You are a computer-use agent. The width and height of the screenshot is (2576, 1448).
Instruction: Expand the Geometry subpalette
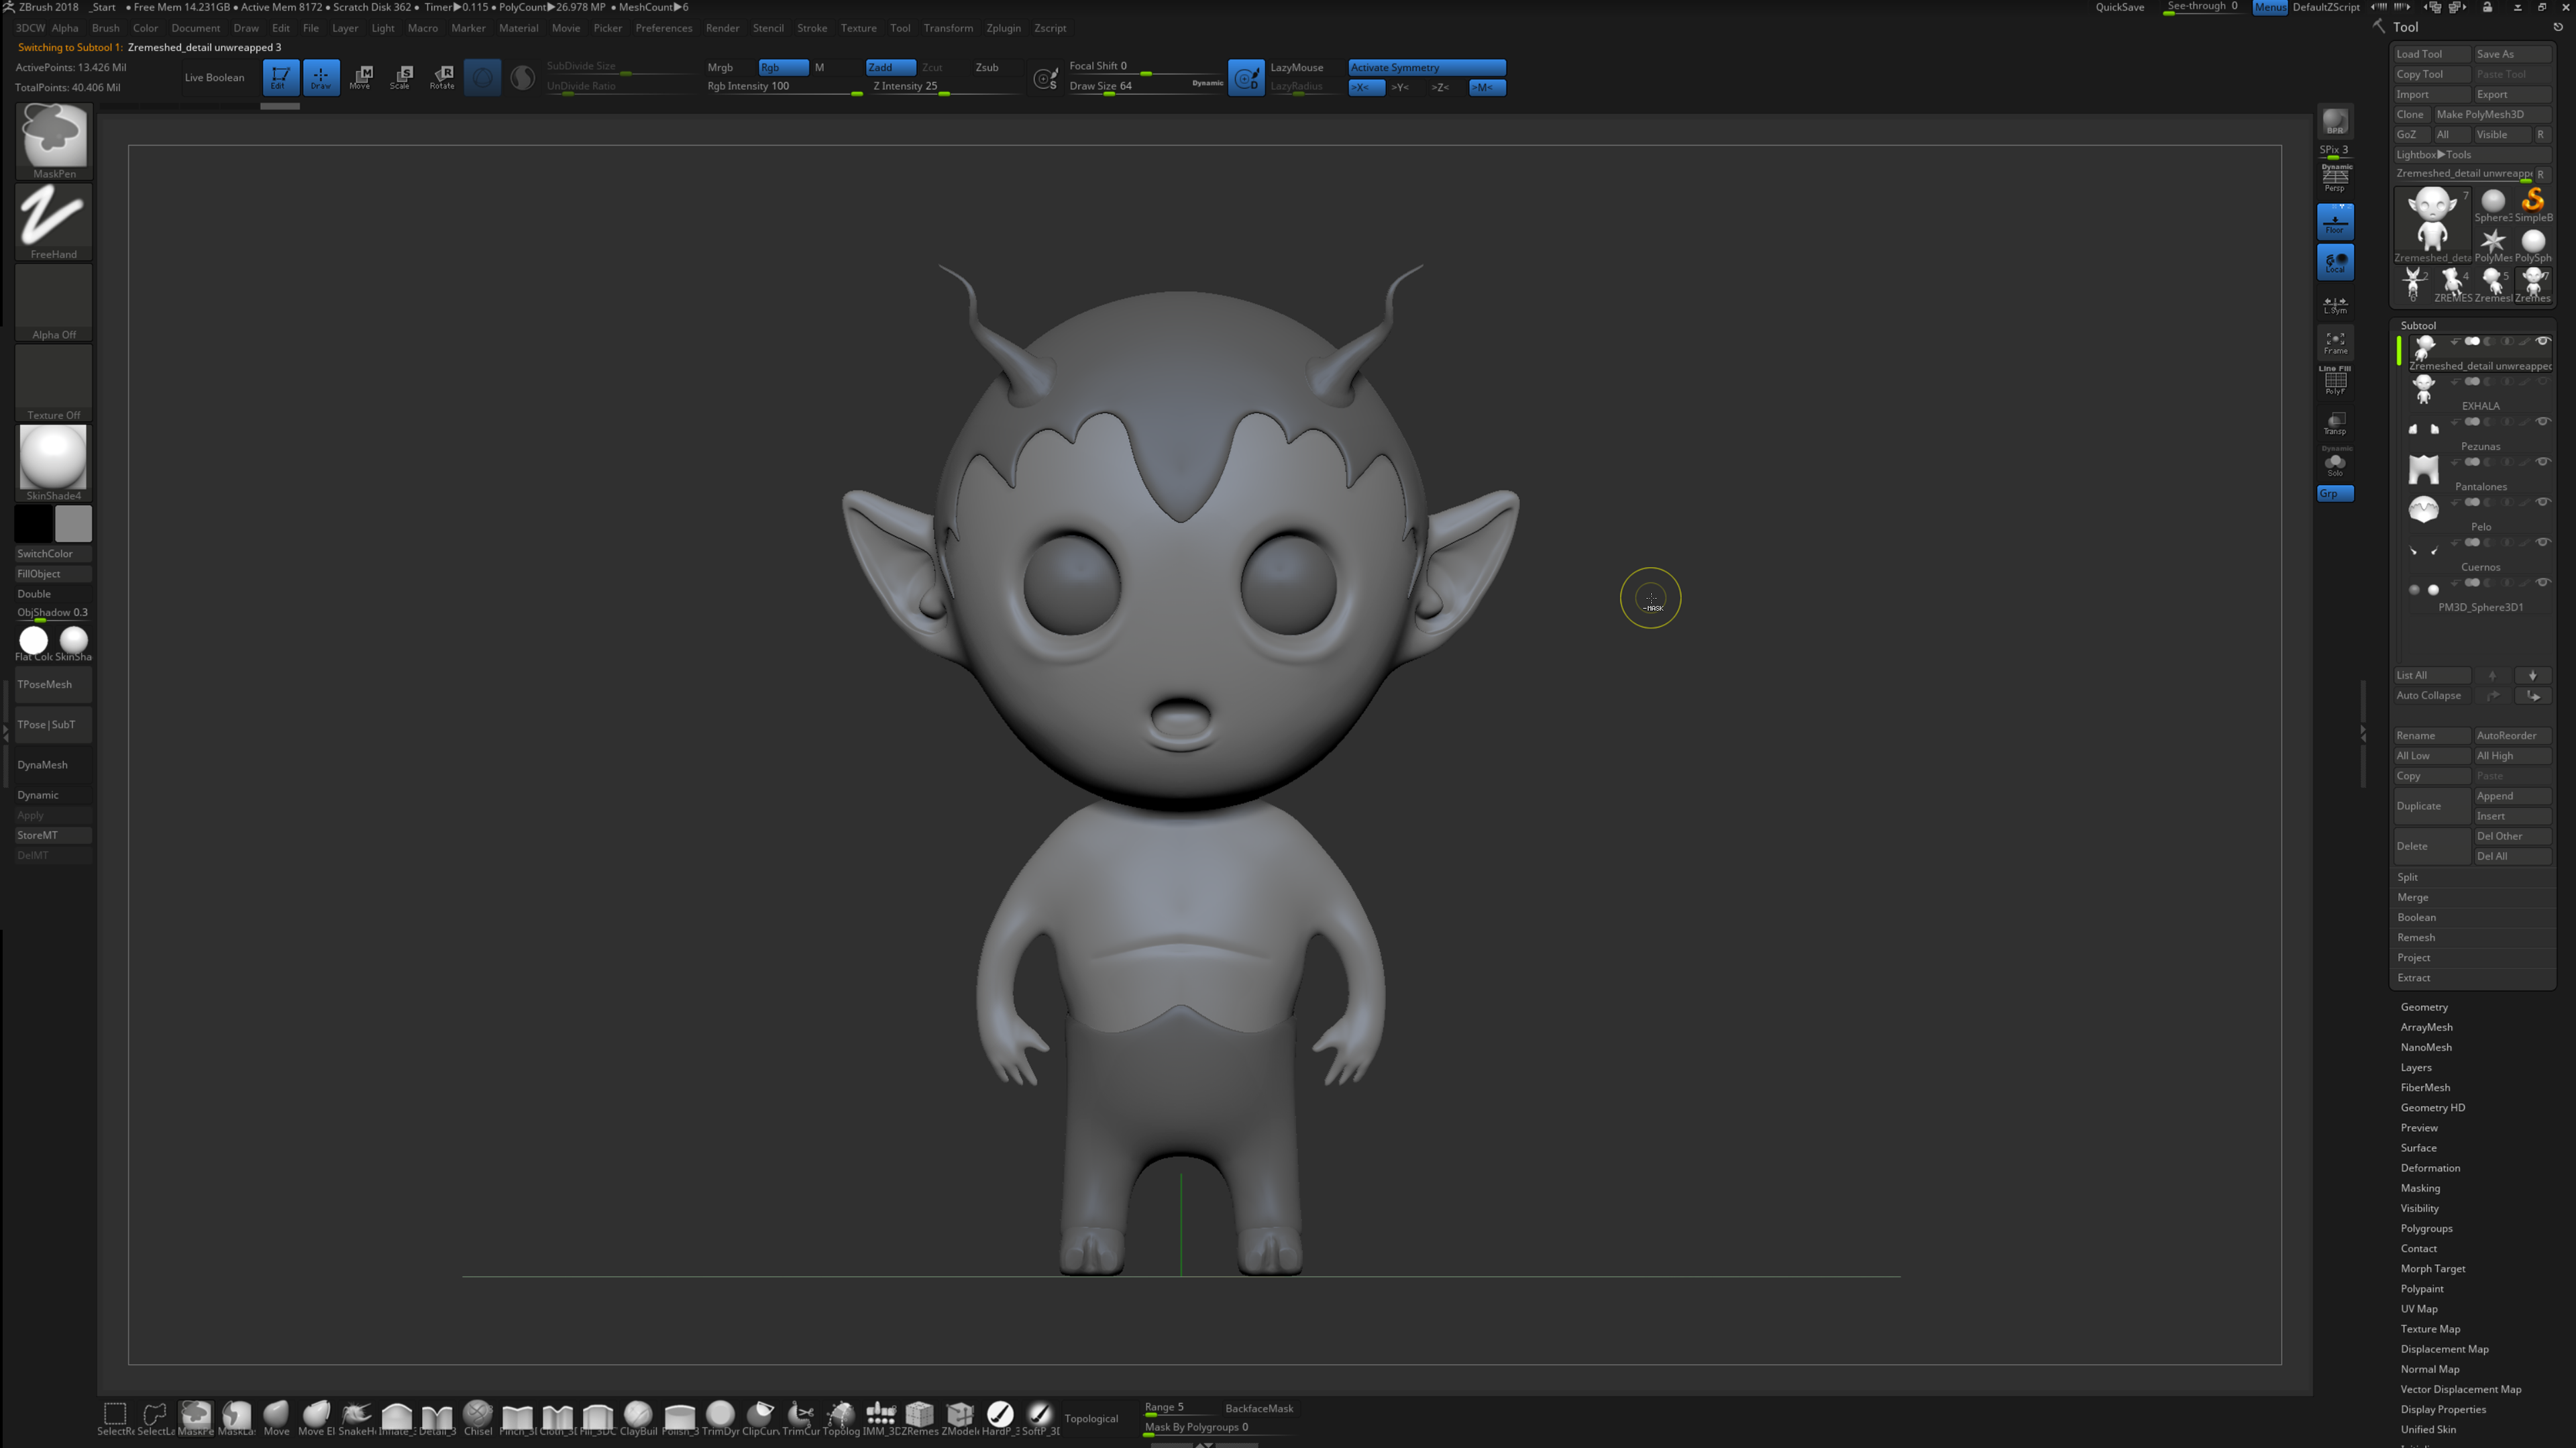coord(2424,1007)
